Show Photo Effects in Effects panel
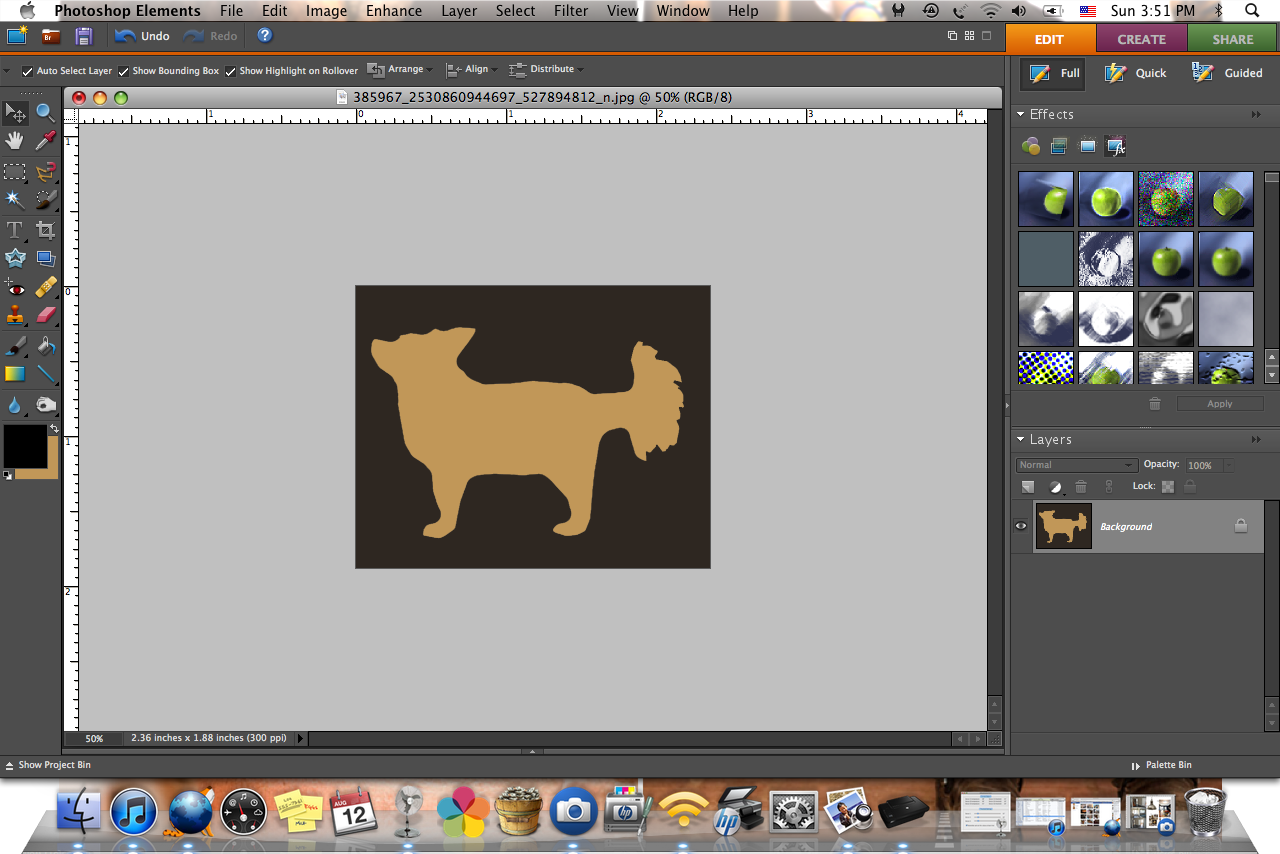The height and width of the screenshot is (854, 1280). pyautogui.click(x=1088, y=147)
